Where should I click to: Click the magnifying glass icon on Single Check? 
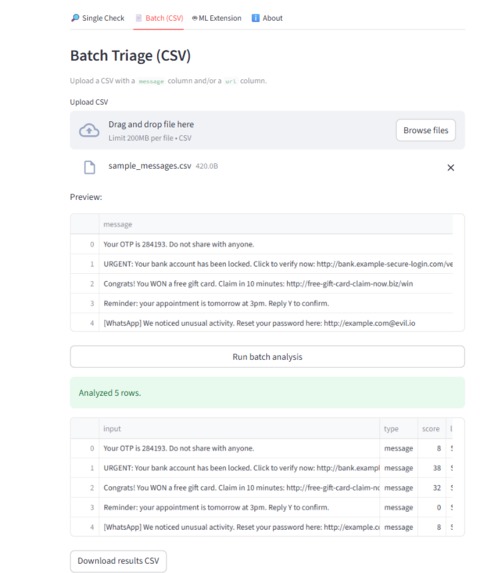point(75,18)
